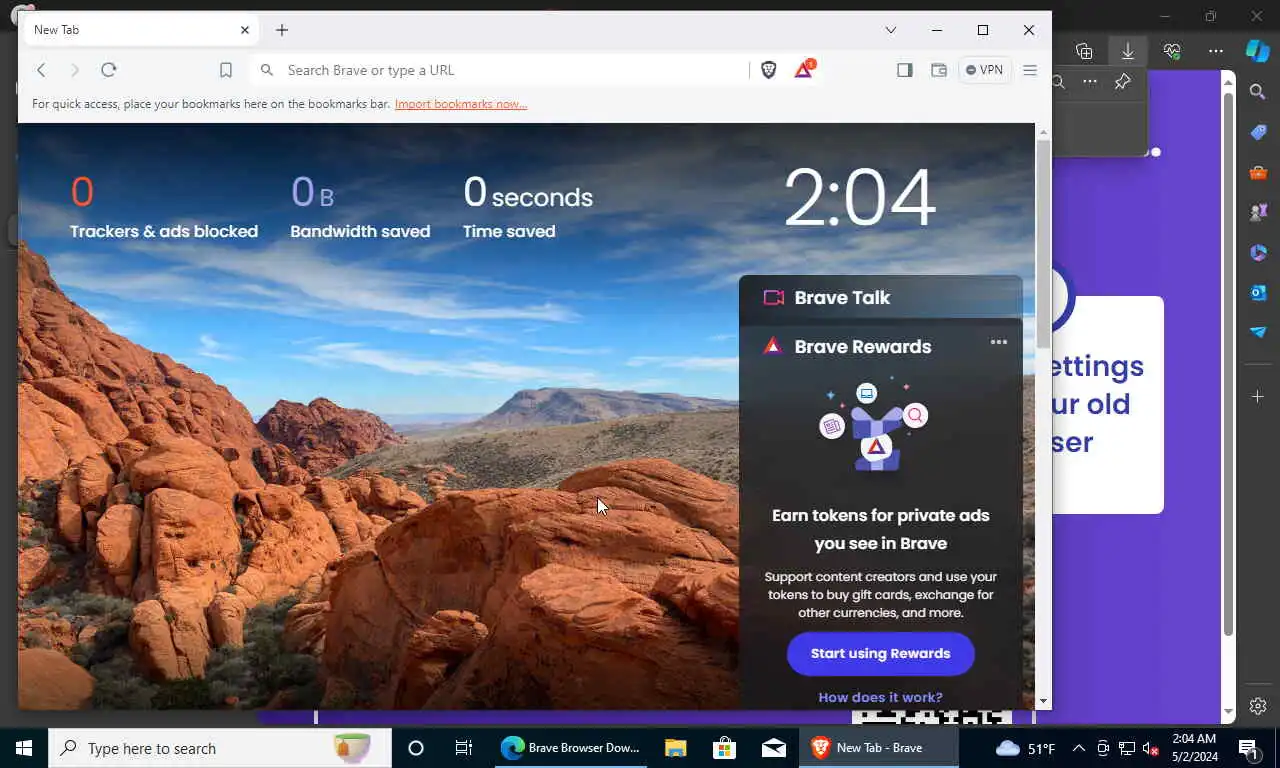Click the 2:04 clock widget

(860, 198)
